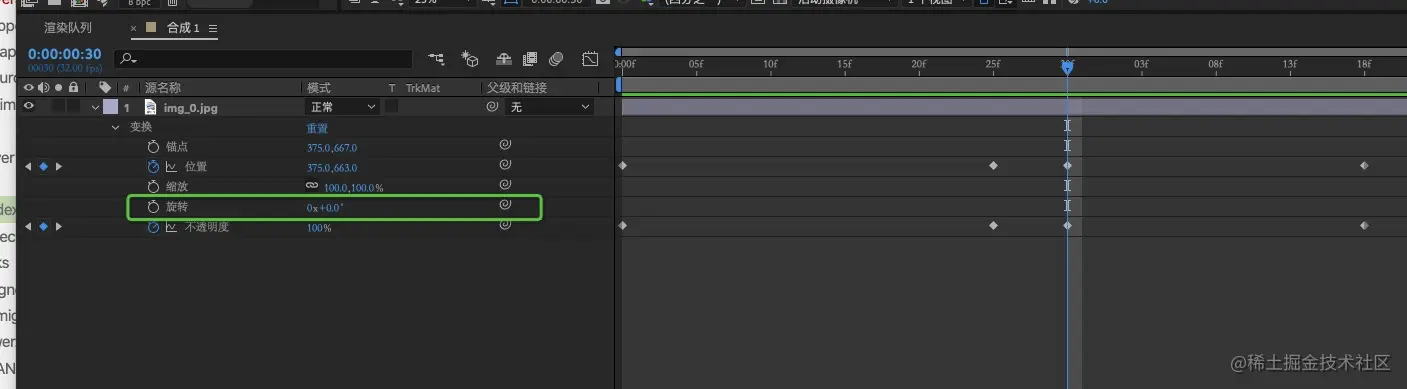Click the 模式 column header
1407x389 pixels.
pos(318,88)
